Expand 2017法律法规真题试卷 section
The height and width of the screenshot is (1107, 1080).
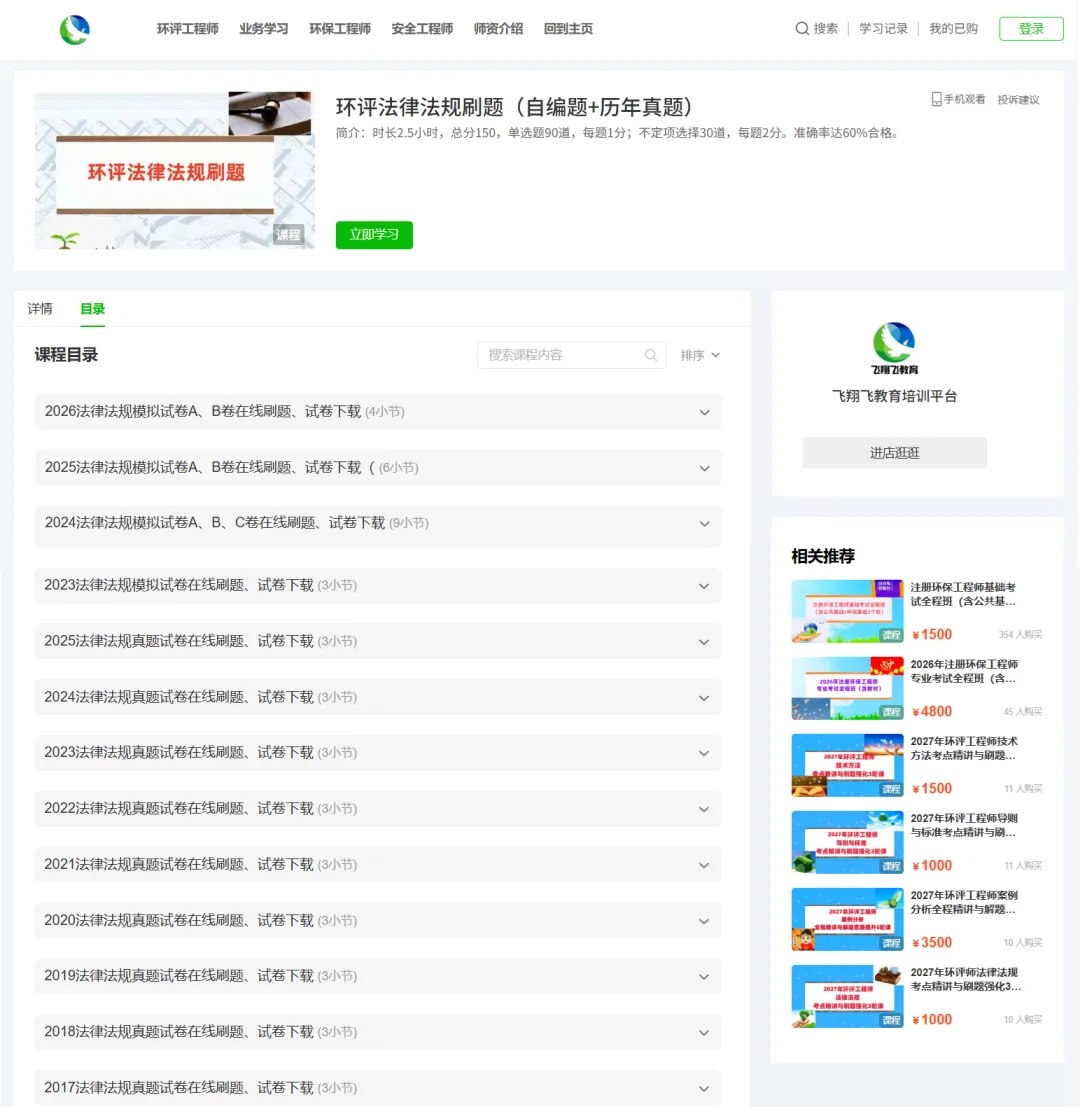(x=378, y=1088)
